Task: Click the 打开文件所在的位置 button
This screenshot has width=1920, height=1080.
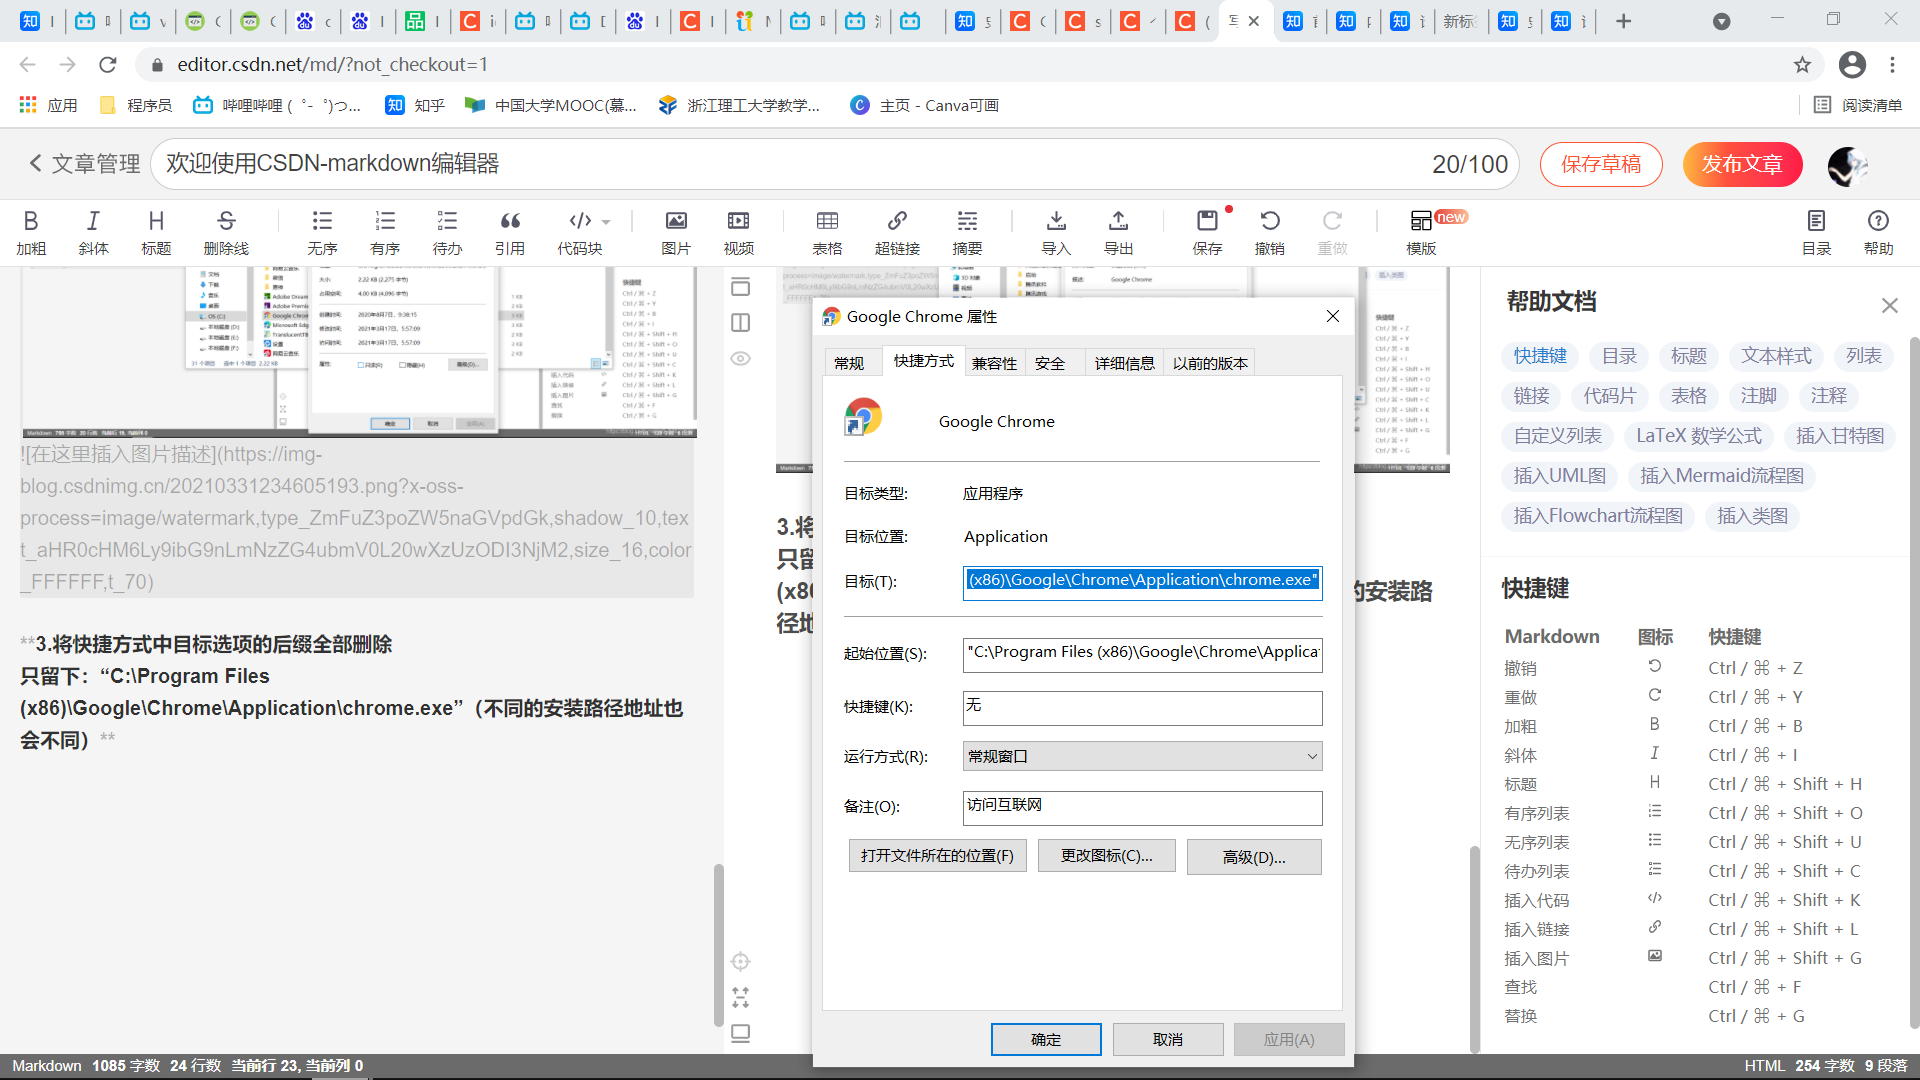Action: (937, 856)
